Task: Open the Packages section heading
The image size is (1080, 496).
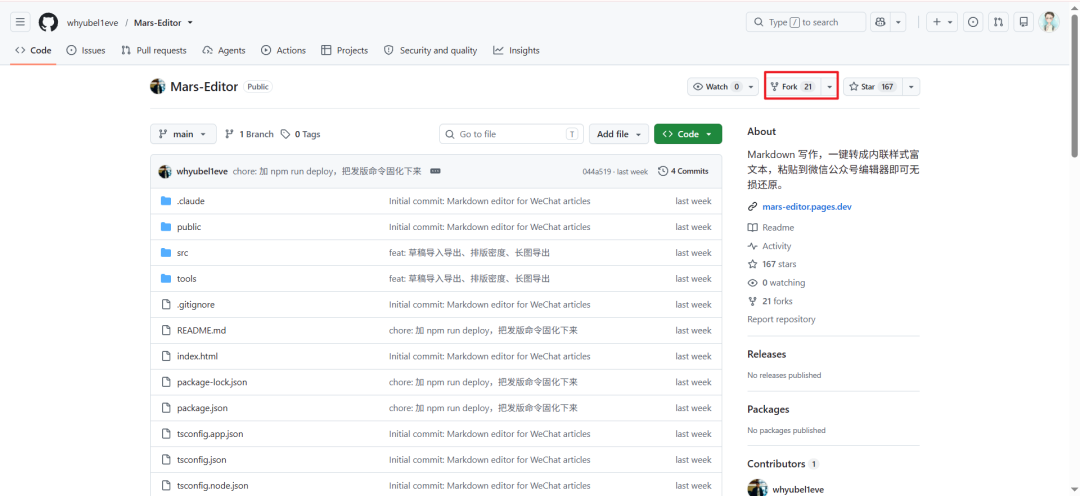Action: 768,409
